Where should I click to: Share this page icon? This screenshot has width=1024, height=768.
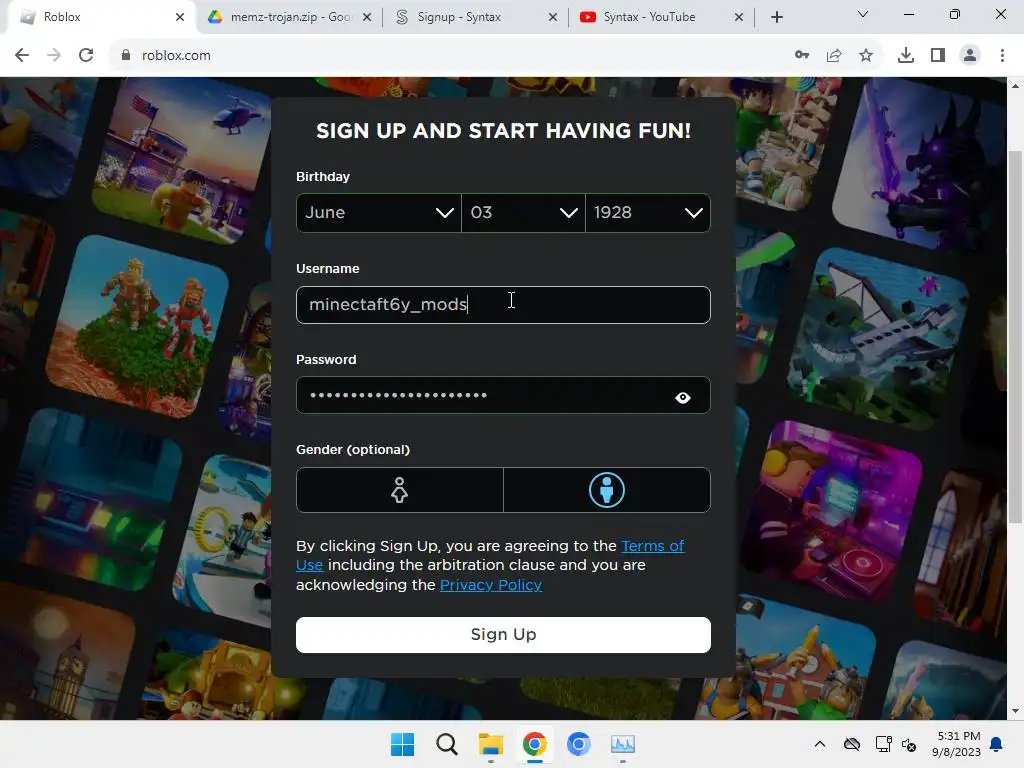[834, 56]
